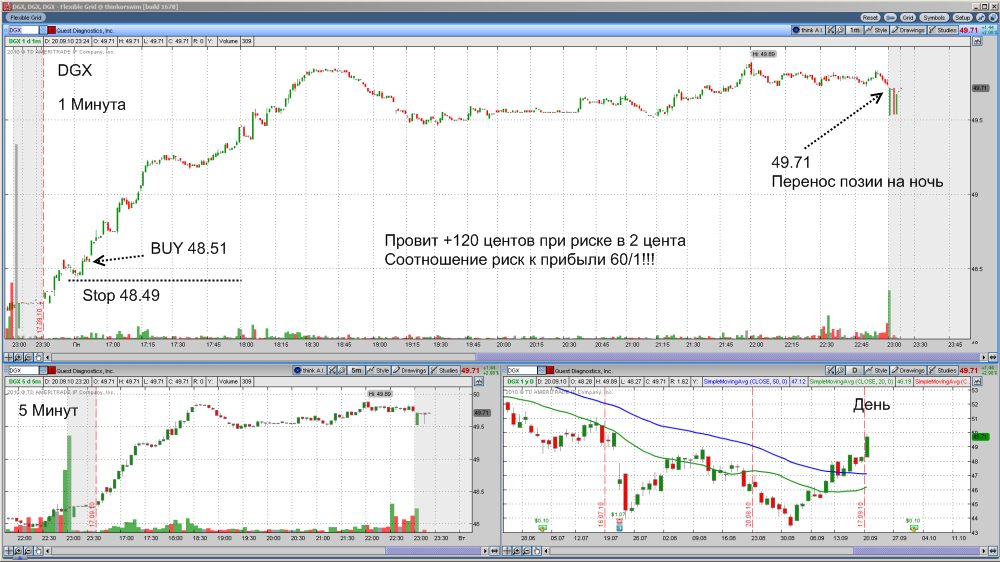Open Studies in the 1-minute chart toolbar
The image size is (1000, 562).
941,31
